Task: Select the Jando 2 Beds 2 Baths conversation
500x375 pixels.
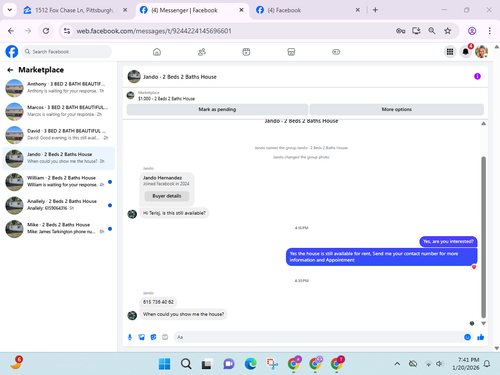Action: click(59, 158)
